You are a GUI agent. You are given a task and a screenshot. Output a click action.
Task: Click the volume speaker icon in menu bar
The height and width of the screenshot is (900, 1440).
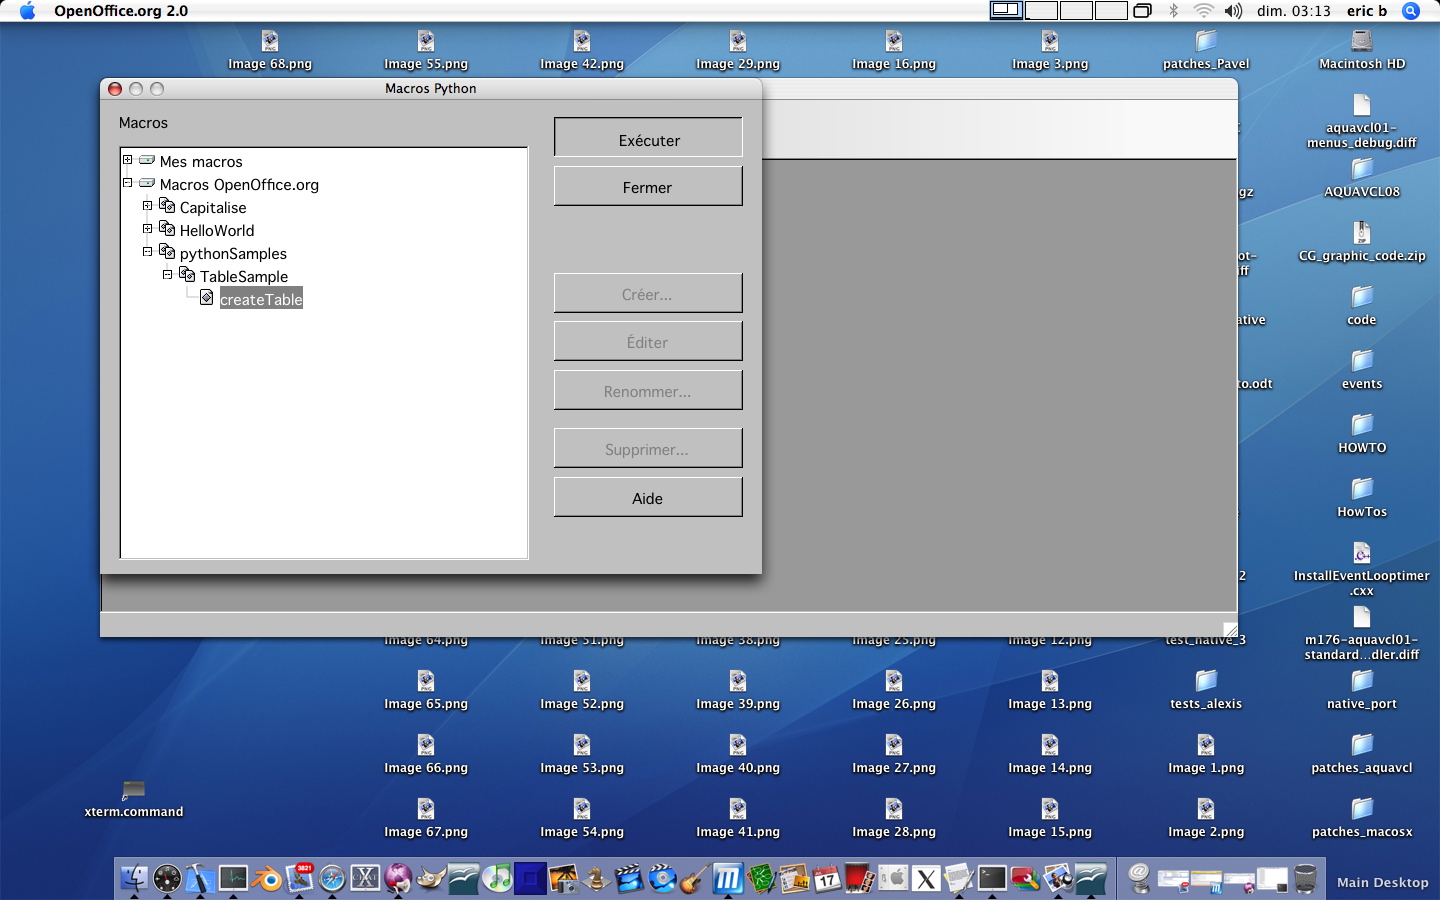[x=1233, y=11]
